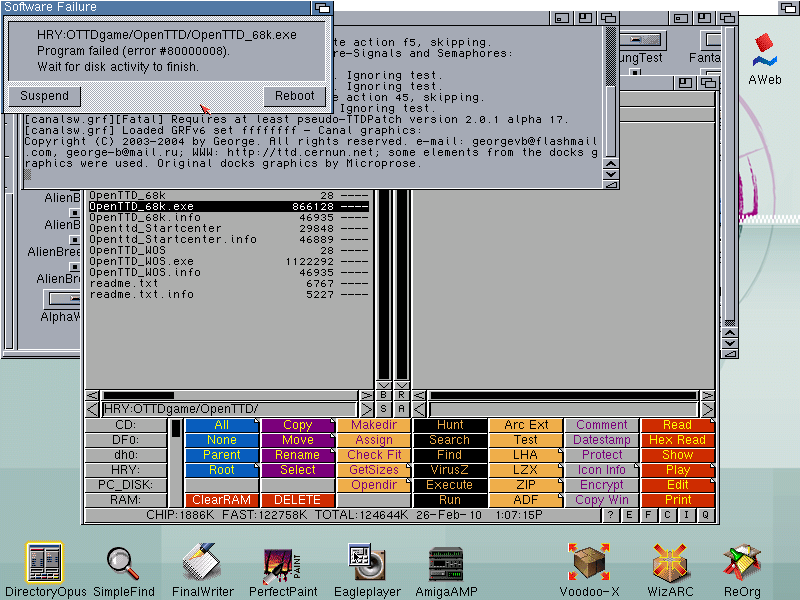Click the Protect button
The width and height of the screenshot is (800, 600).
tap(602, 455)
